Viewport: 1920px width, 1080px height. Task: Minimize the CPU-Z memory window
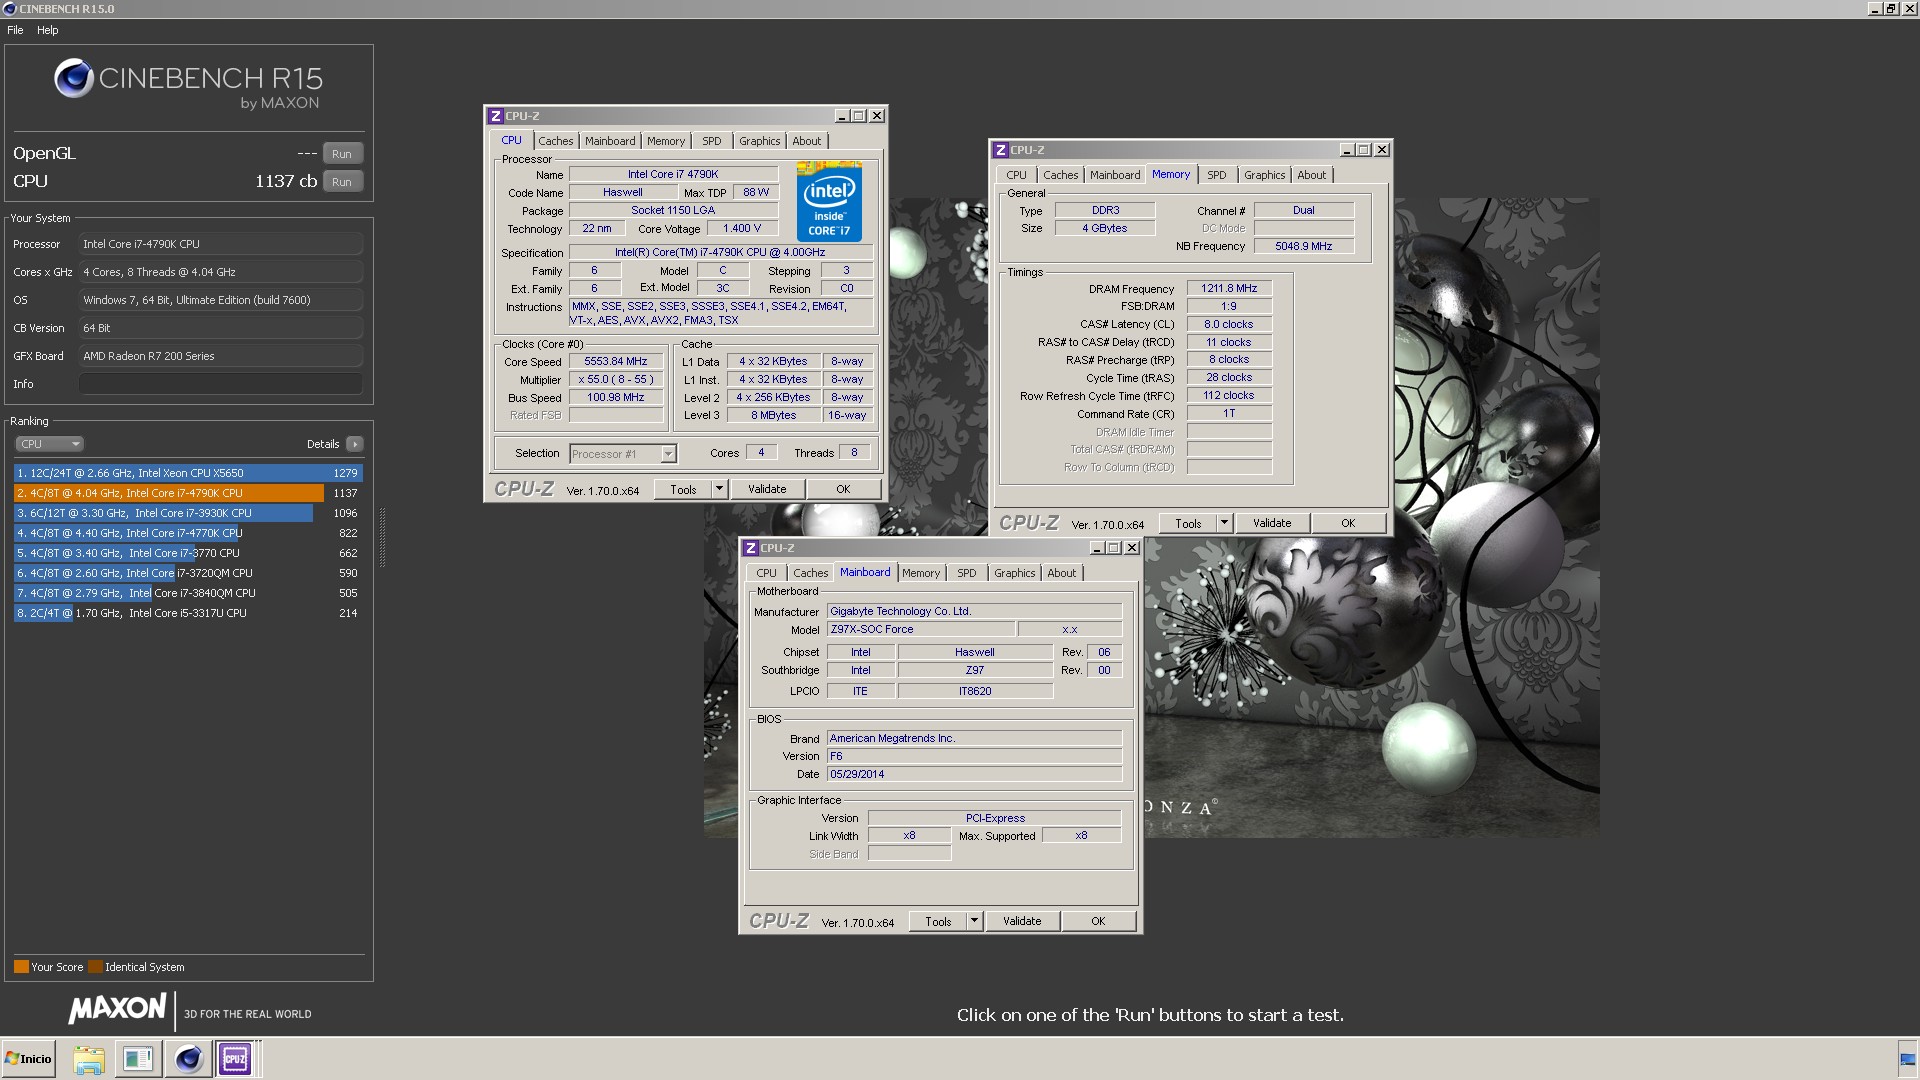(1346, 150)
